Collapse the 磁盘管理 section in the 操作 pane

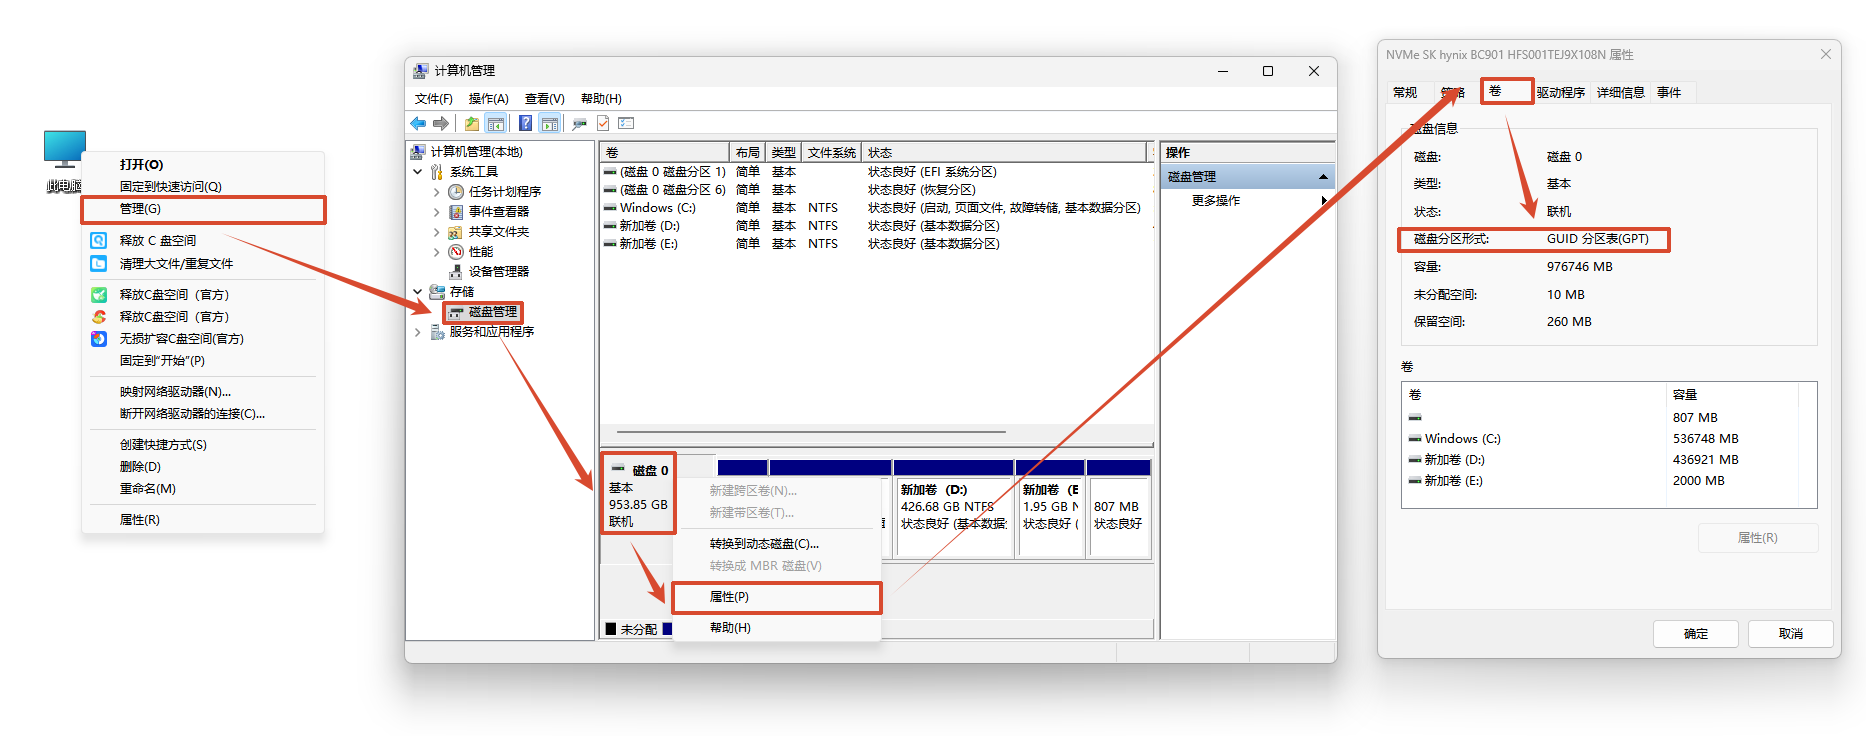[1323, 177]
